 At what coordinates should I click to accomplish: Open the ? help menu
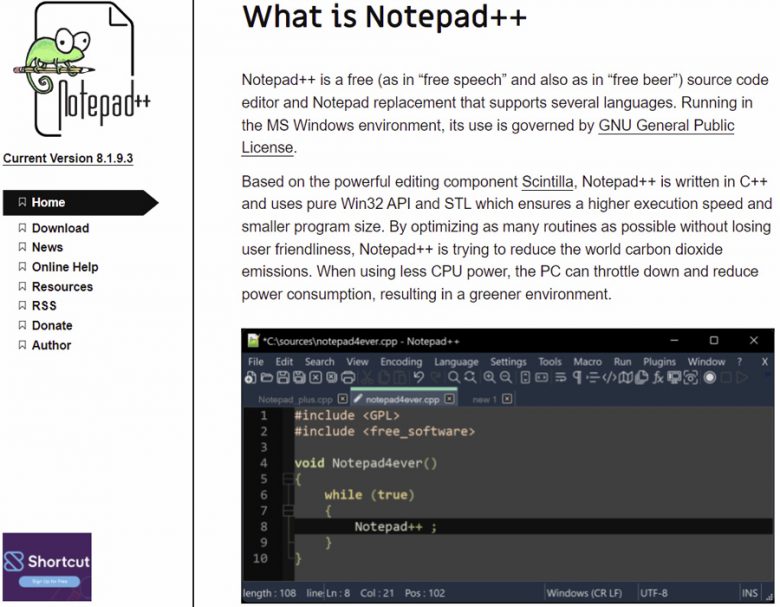click(x=739, y=362)
